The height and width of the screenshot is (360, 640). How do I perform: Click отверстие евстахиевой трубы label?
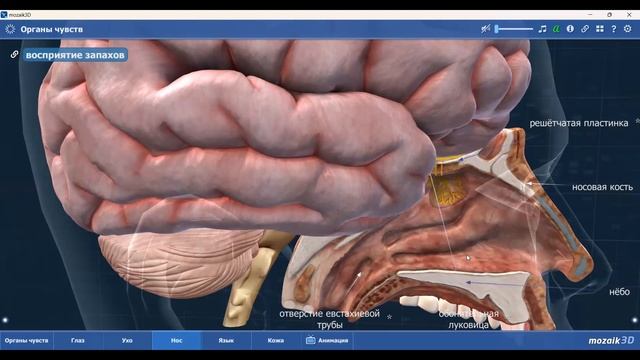point(329,319)
